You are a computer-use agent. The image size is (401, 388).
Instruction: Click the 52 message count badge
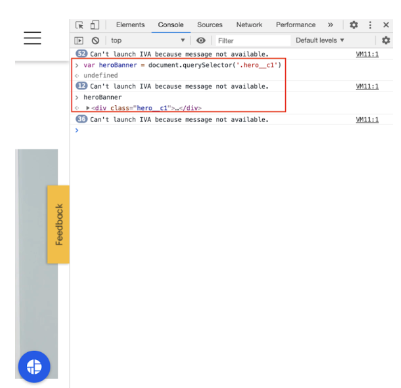(81, 54)
